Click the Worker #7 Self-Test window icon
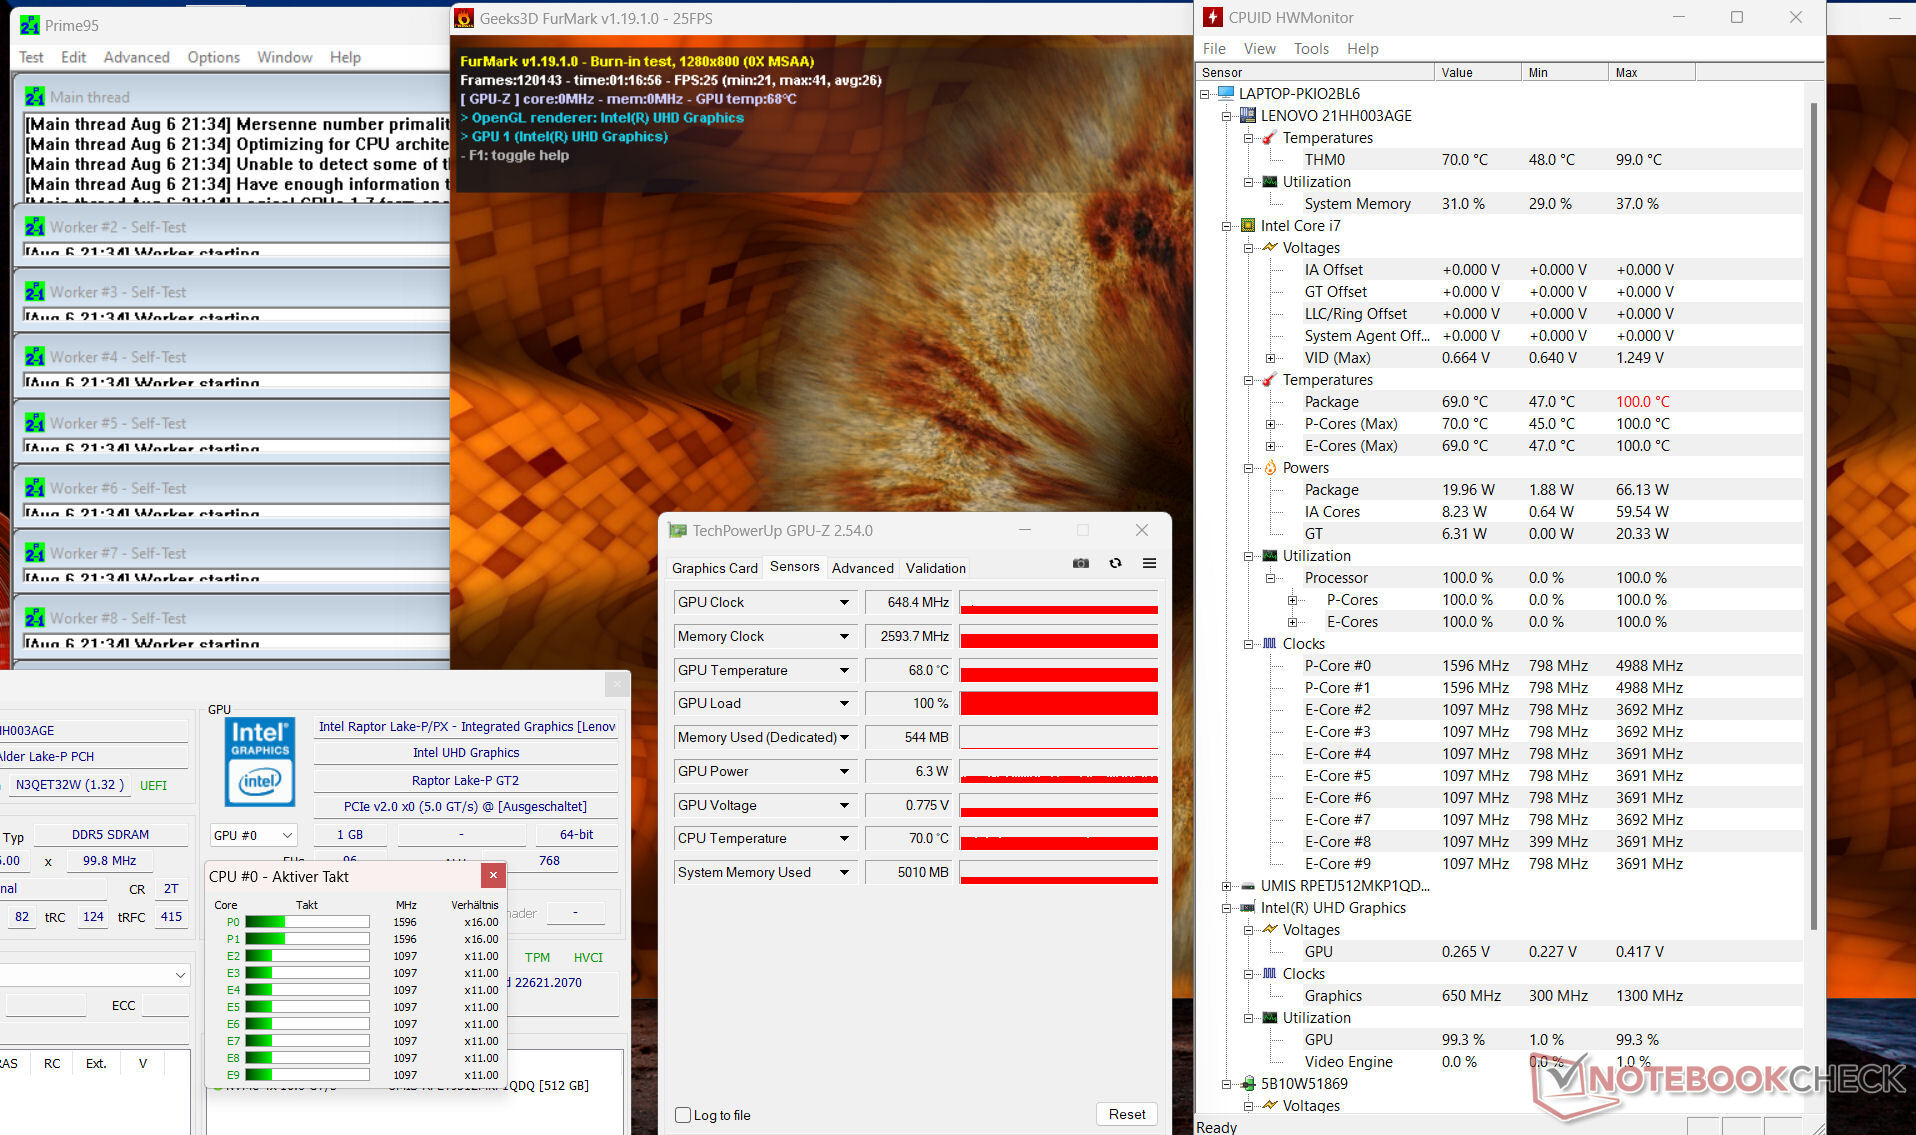This screenshot has height=1135, width=1916. pyautogui.click(x=35, y=553)
